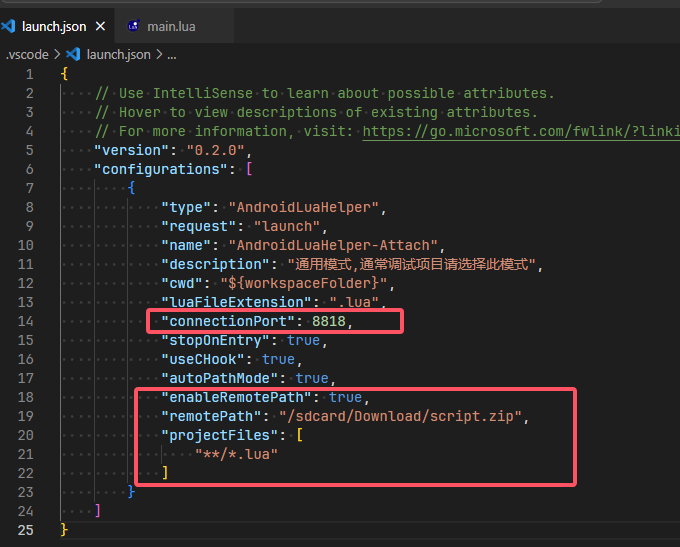Click the remotePath string /sdcard/Download/script.zip
The width and height of the screenshot is (680, 547).
coord(399,416)
